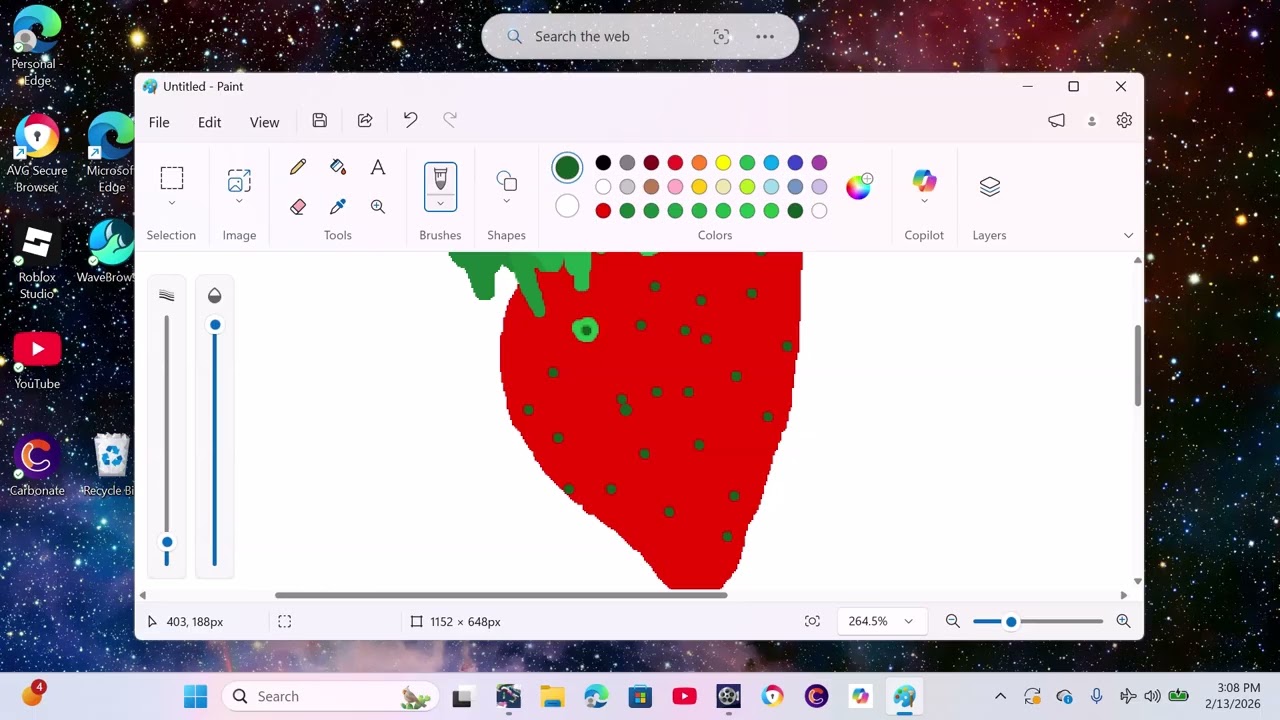This screenshot has height=720, width=1280.
Task: Open the Edit colors wheel
Action: click(859, 186)
